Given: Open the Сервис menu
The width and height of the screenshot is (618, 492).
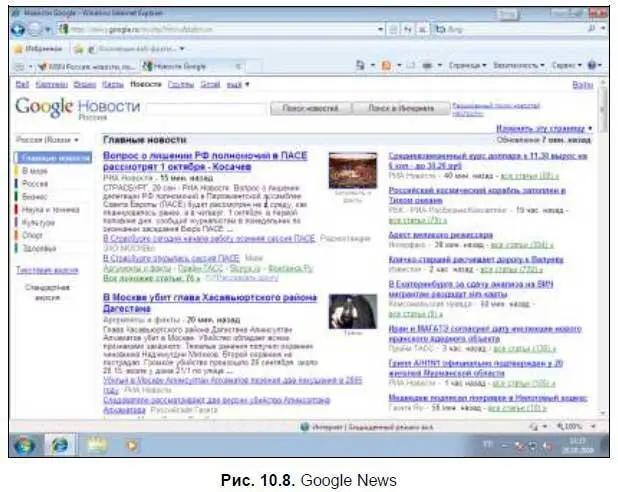Looking at the screenshot, I should (x=566, y=65).
